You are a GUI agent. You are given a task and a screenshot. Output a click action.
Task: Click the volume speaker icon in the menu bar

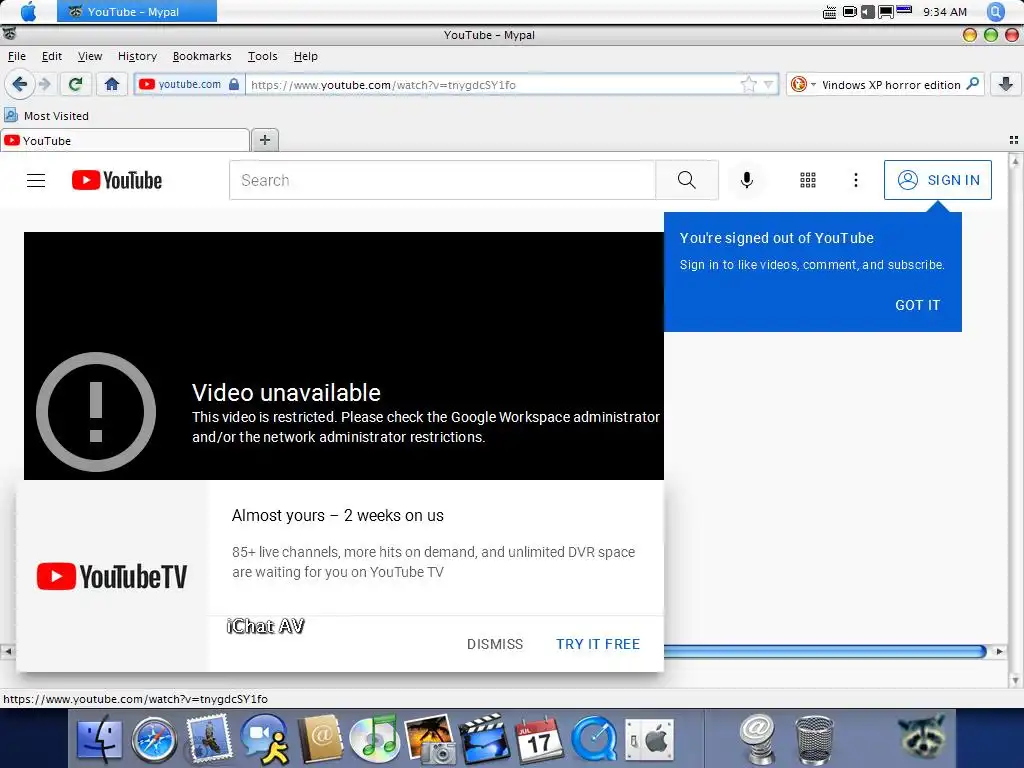[867, 12]
